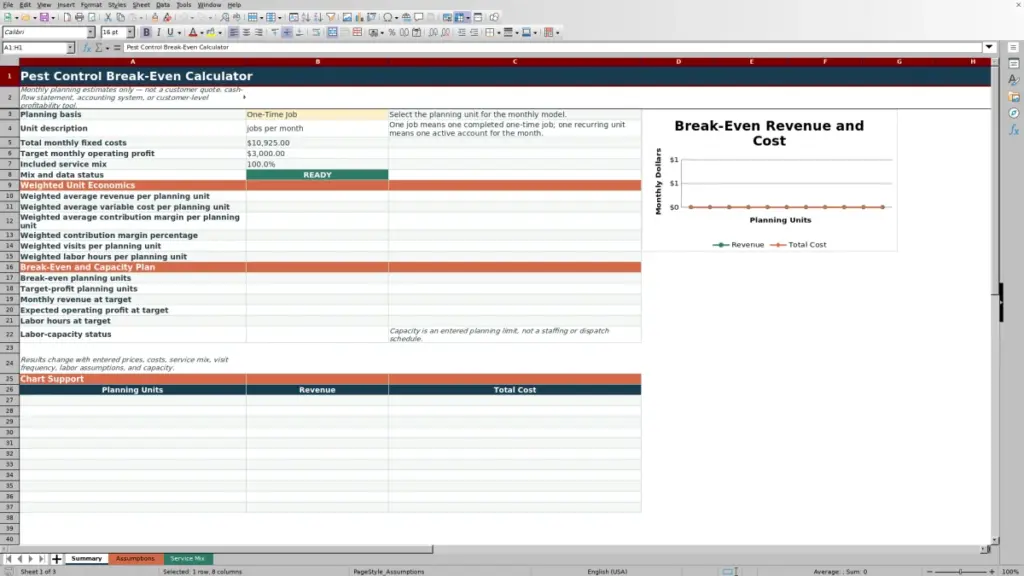This screenshot has width=1024, height=576.
Task: Apply AutoFilter to the data
Action: pyautogui.click(x=330, y=17)
